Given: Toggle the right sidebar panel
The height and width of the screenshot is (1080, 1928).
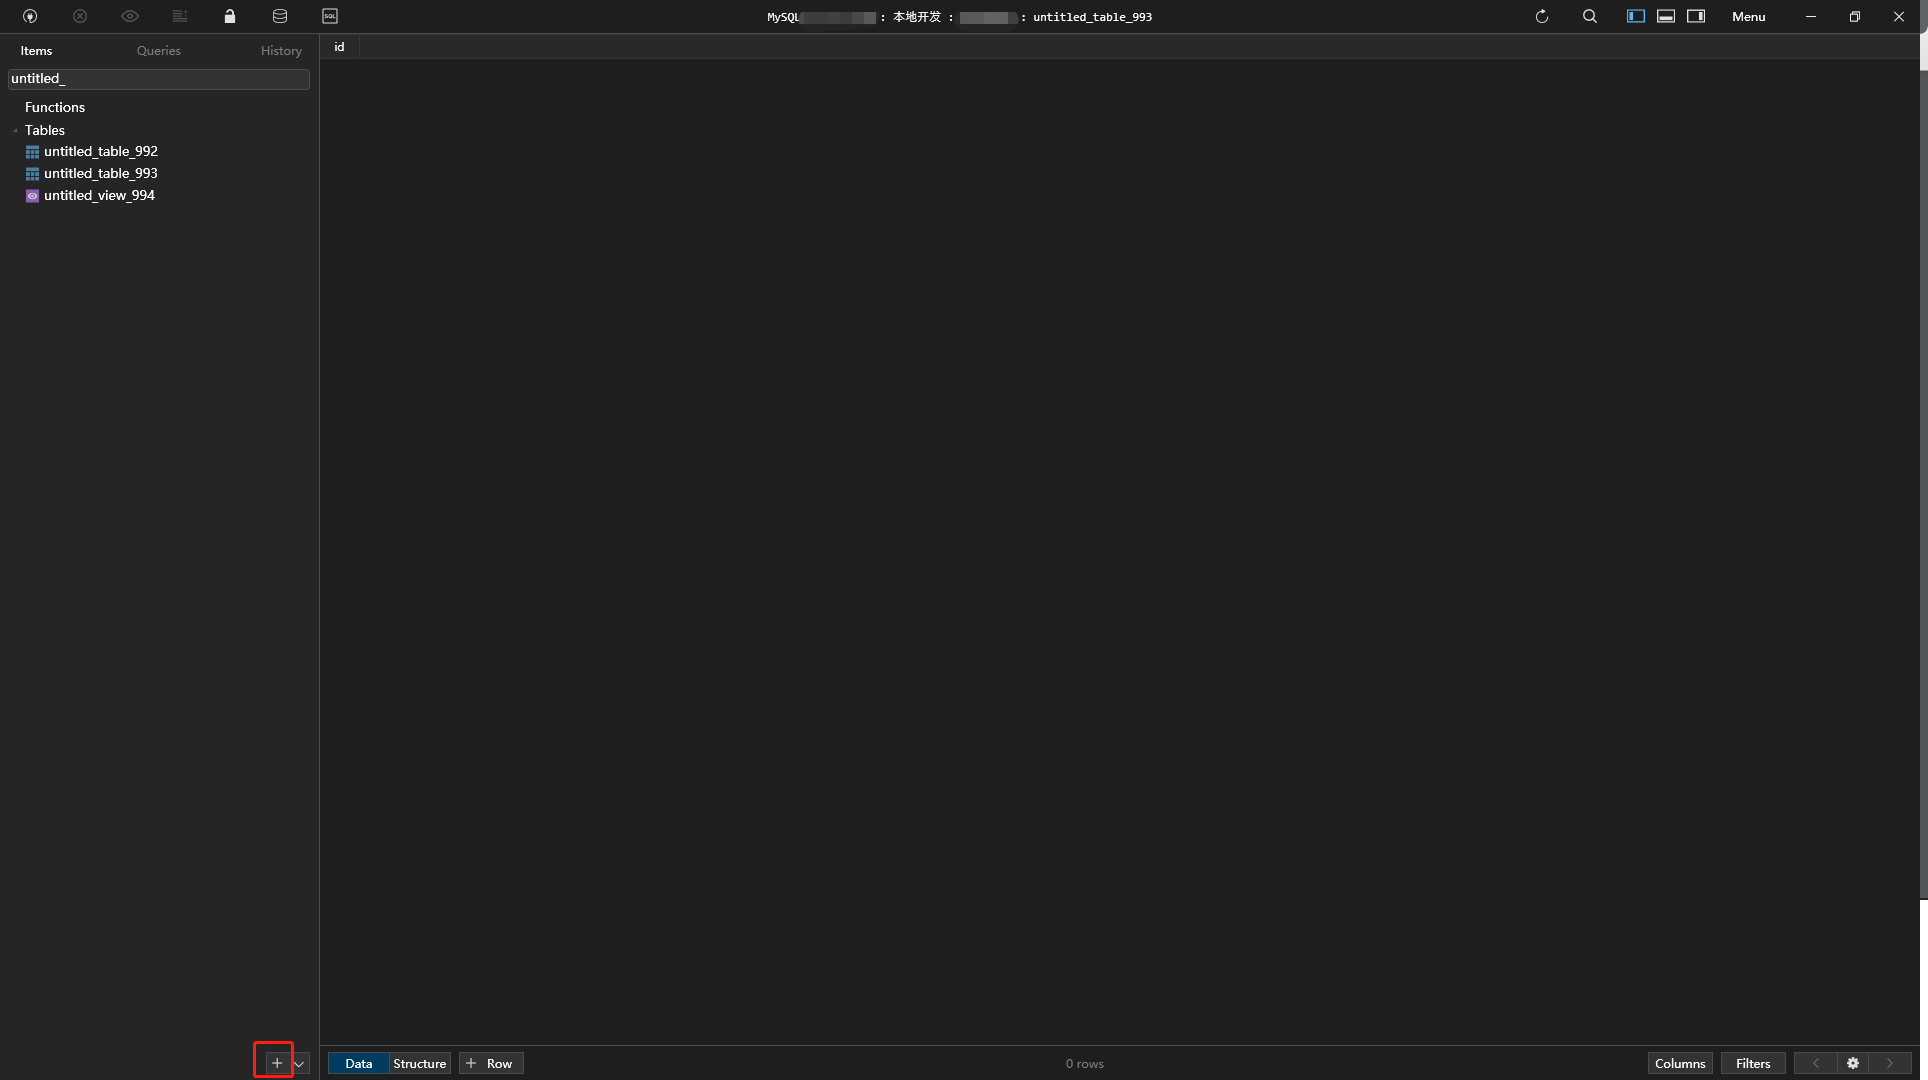Looking at the screenshot, I should [x=1696, y=16].
